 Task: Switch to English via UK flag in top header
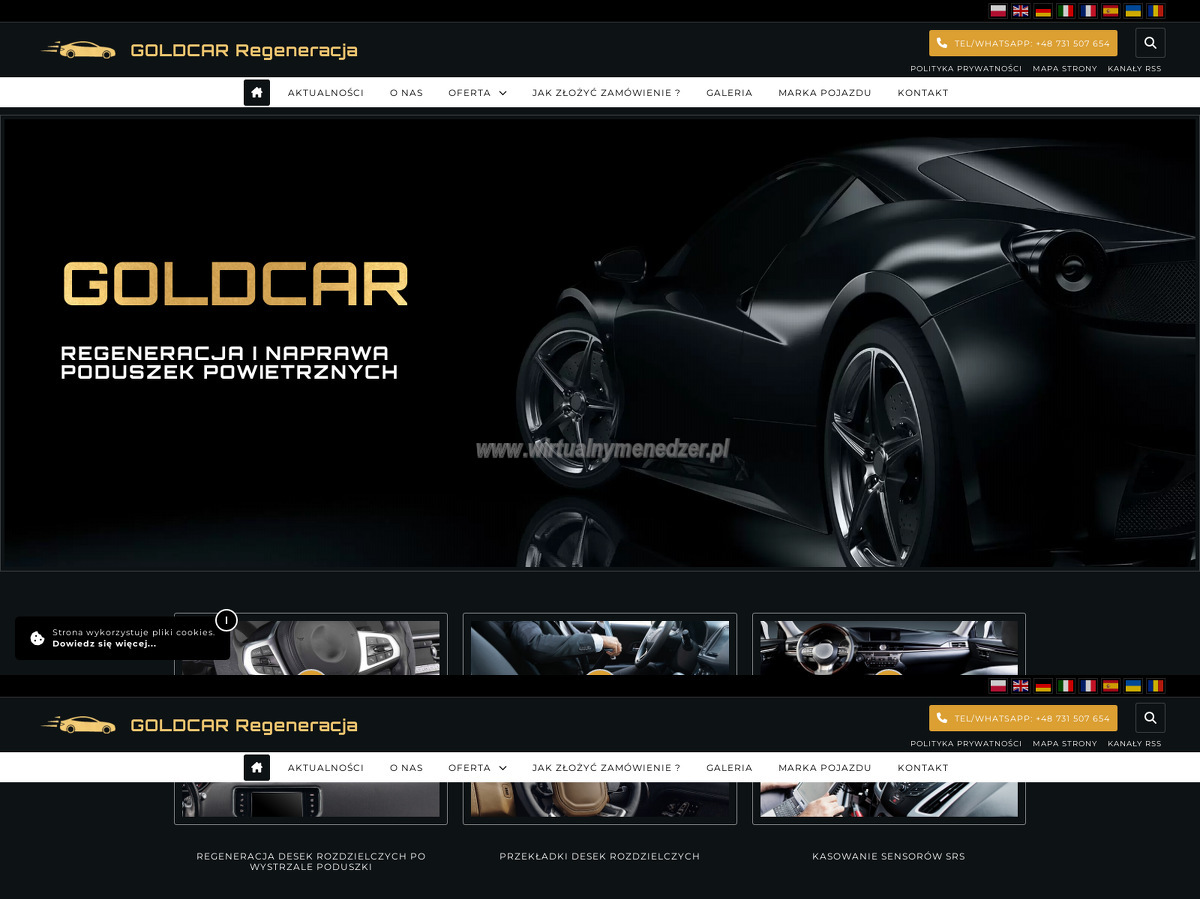pyautogui.click(x=1020, y=11)
